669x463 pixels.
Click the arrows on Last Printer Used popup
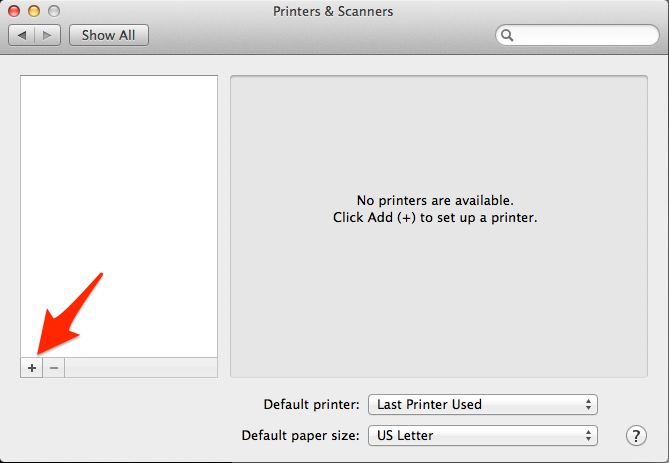(588, 405)
